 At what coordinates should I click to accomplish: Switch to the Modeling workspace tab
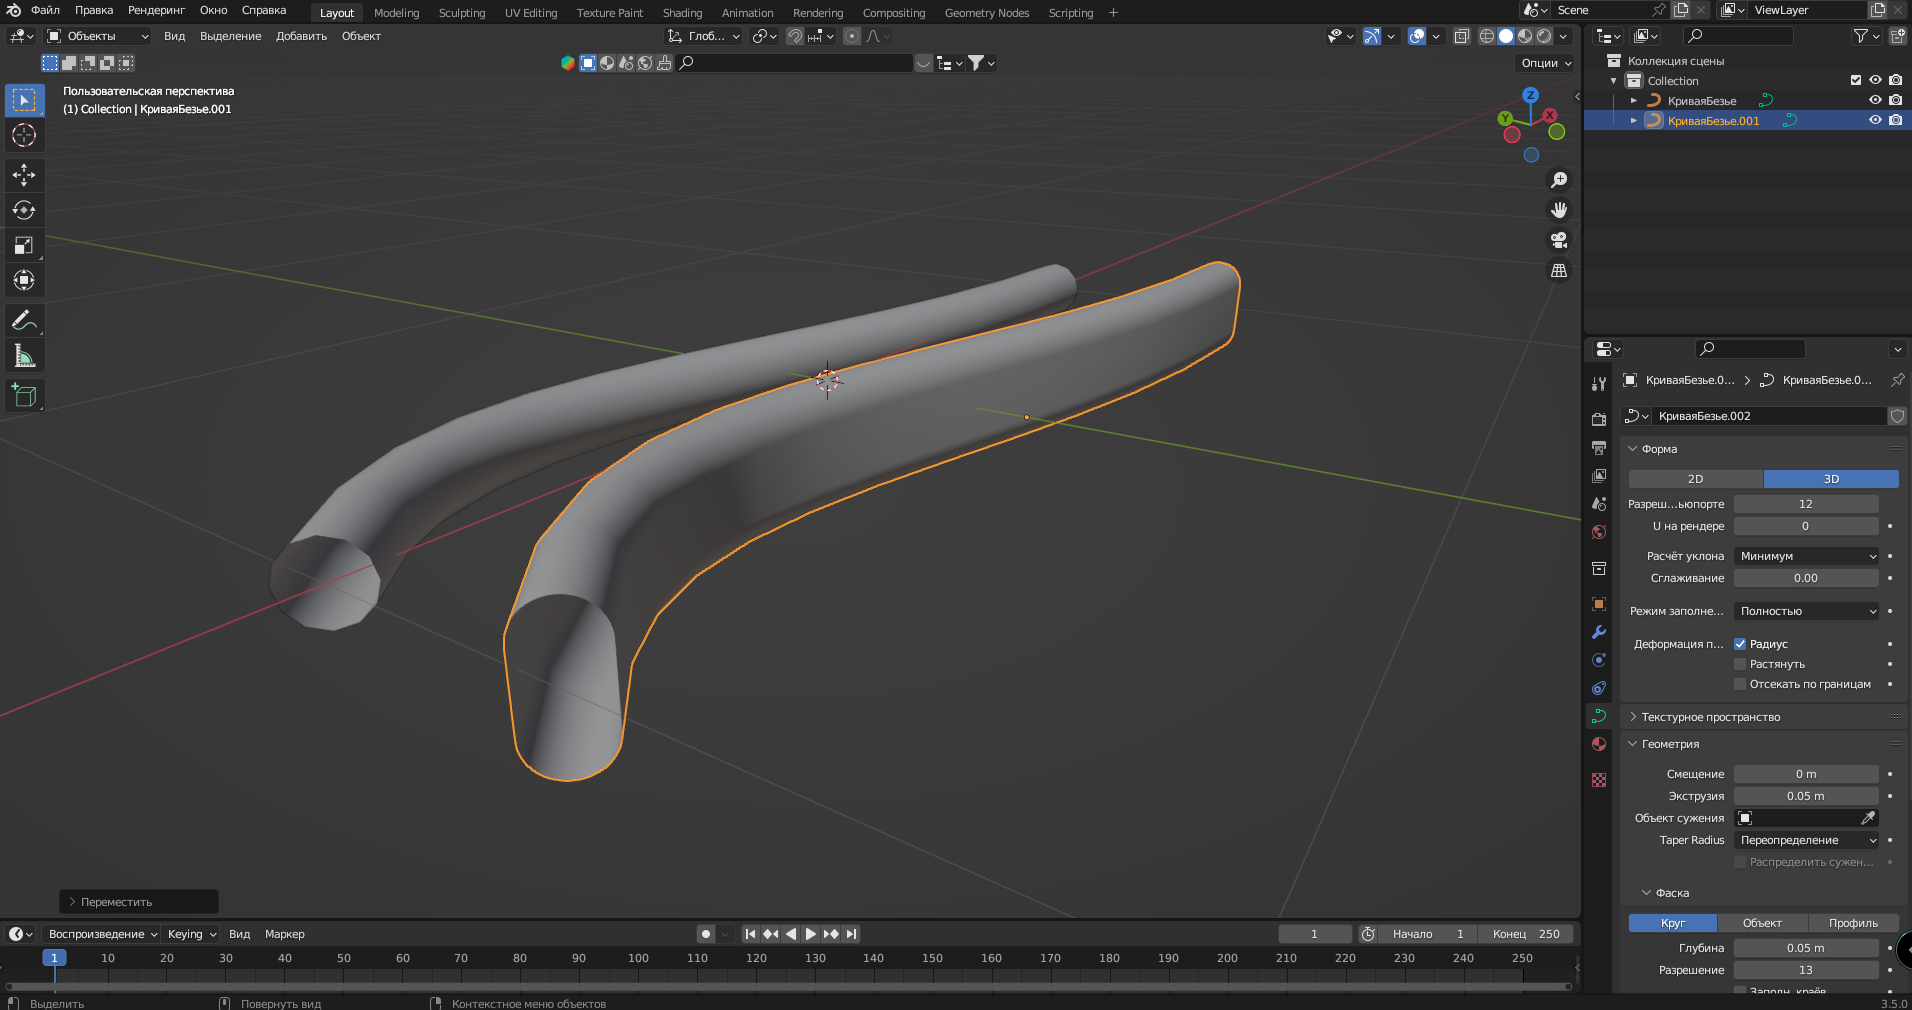coord(397,13)
